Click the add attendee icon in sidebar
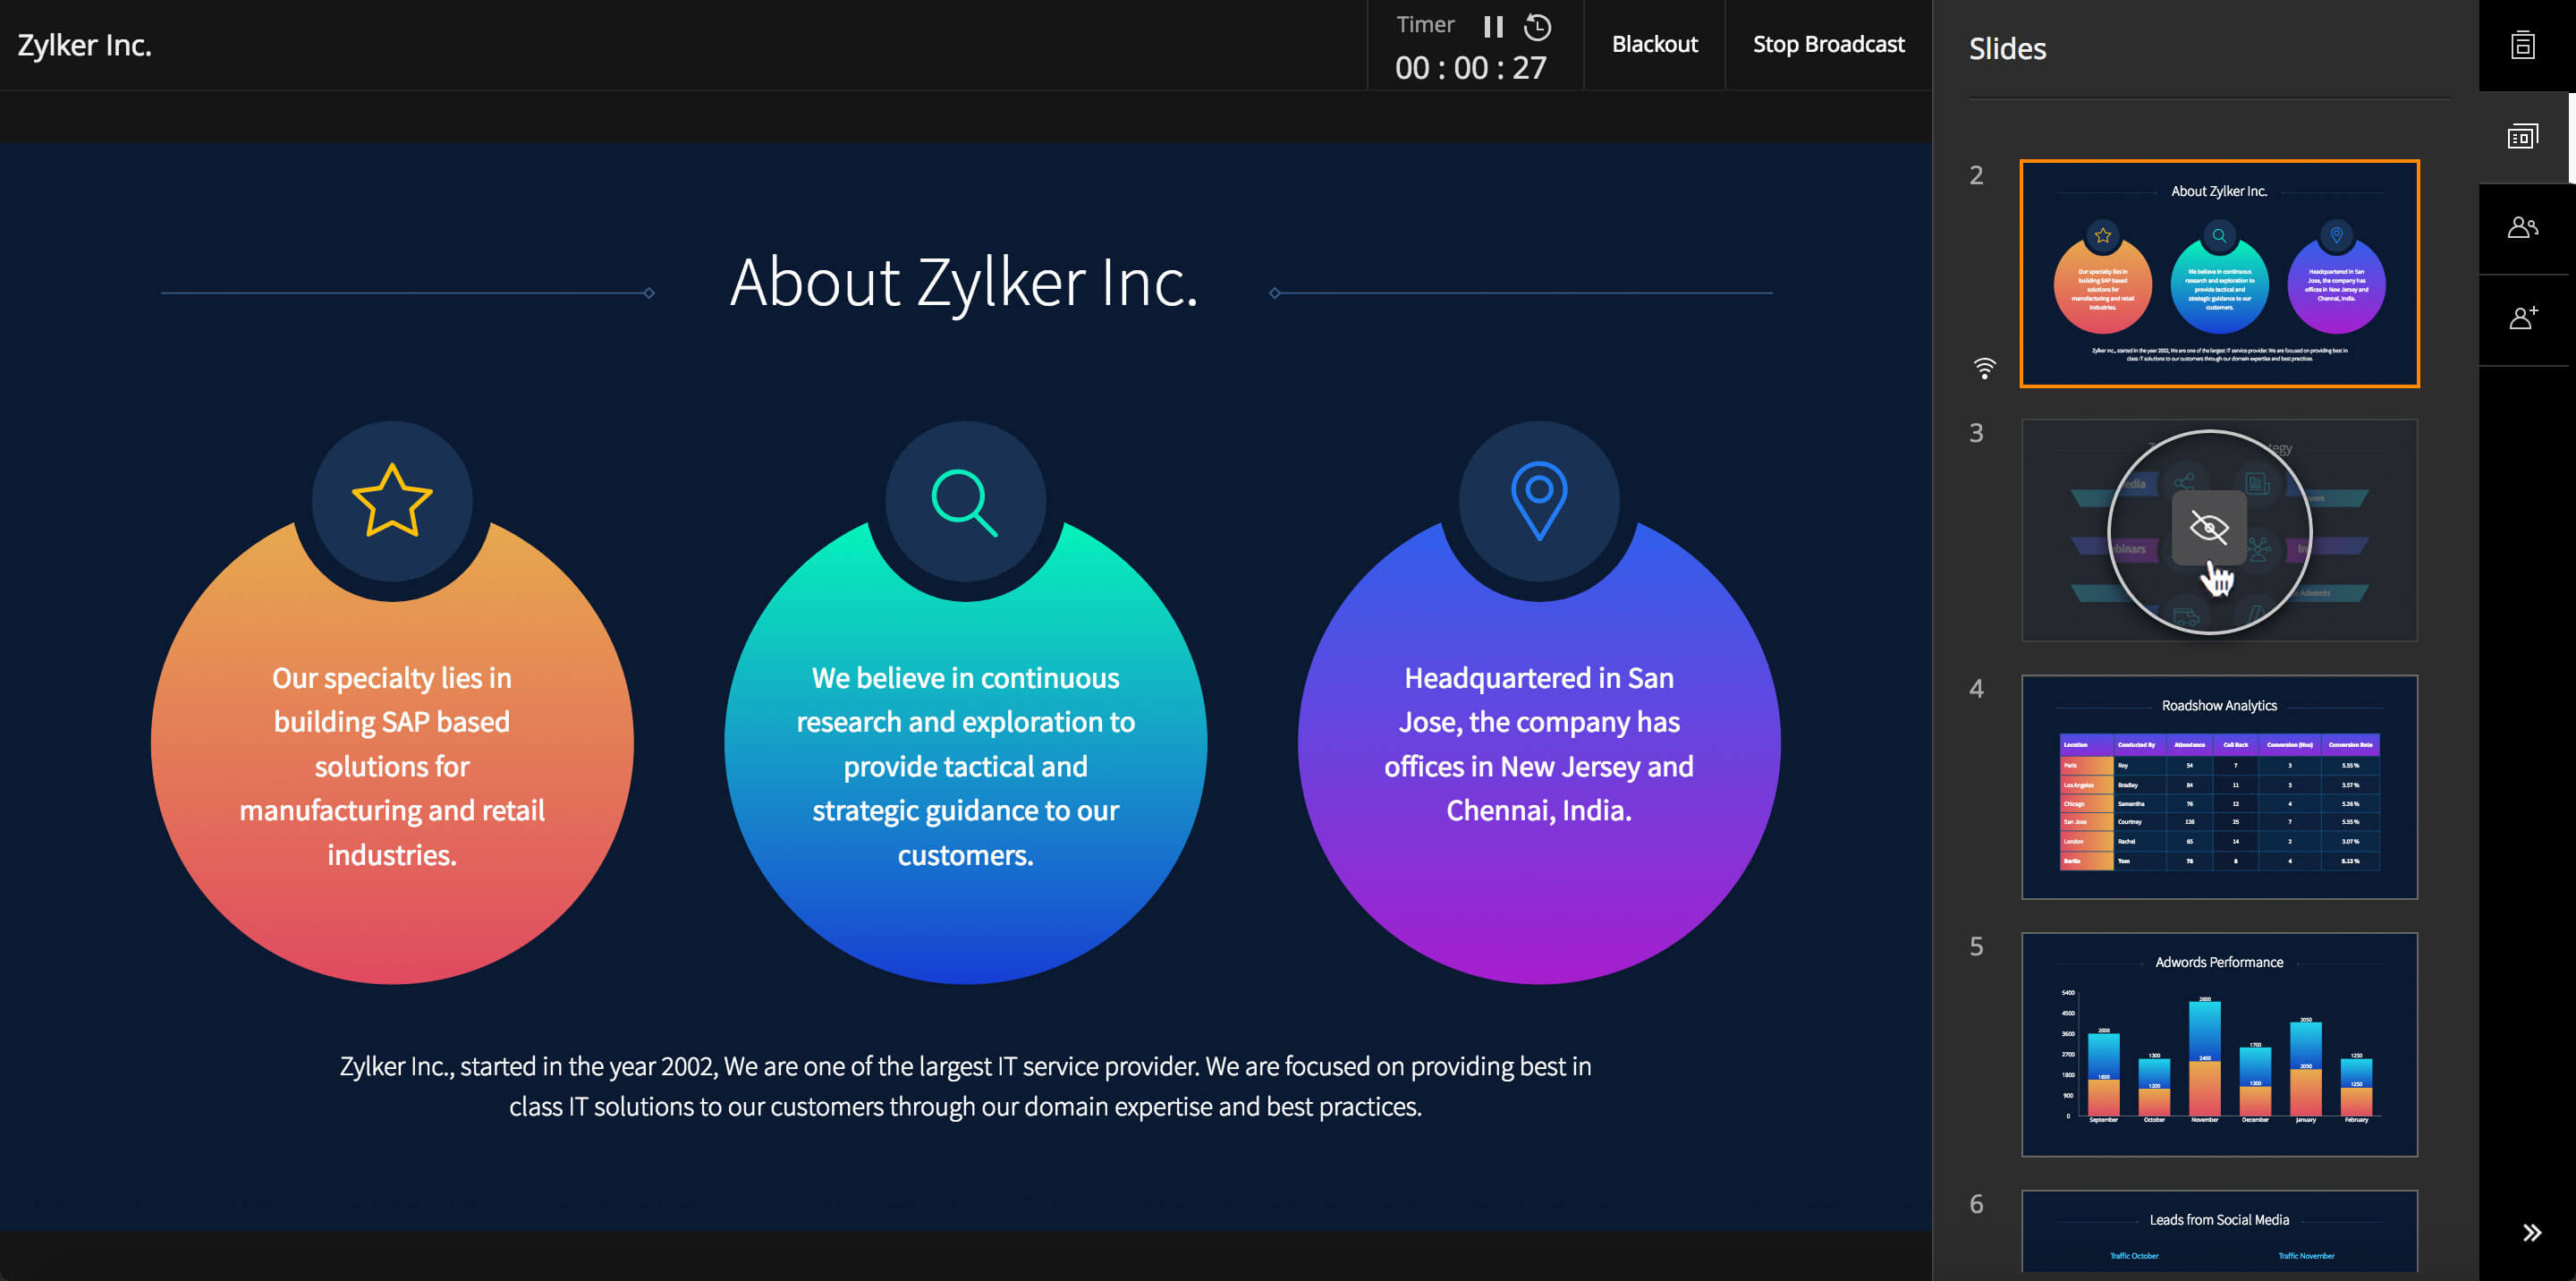 click(2525, 318)
